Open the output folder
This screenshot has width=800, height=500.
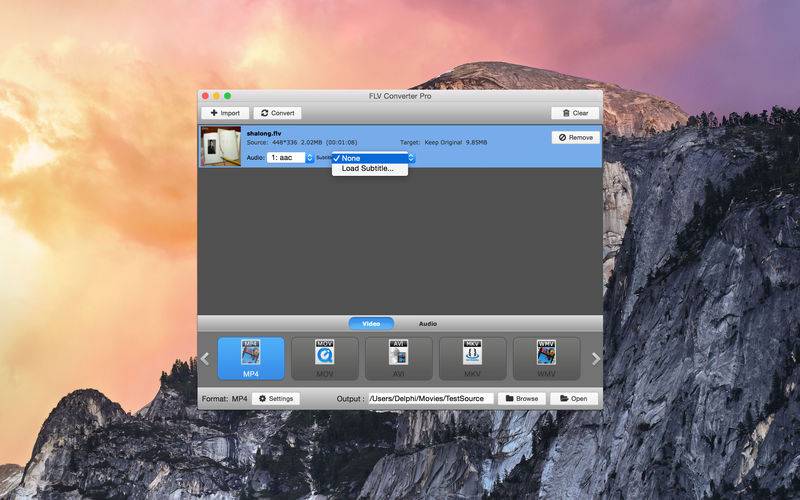pyautogui.click(x=574, y=398)
